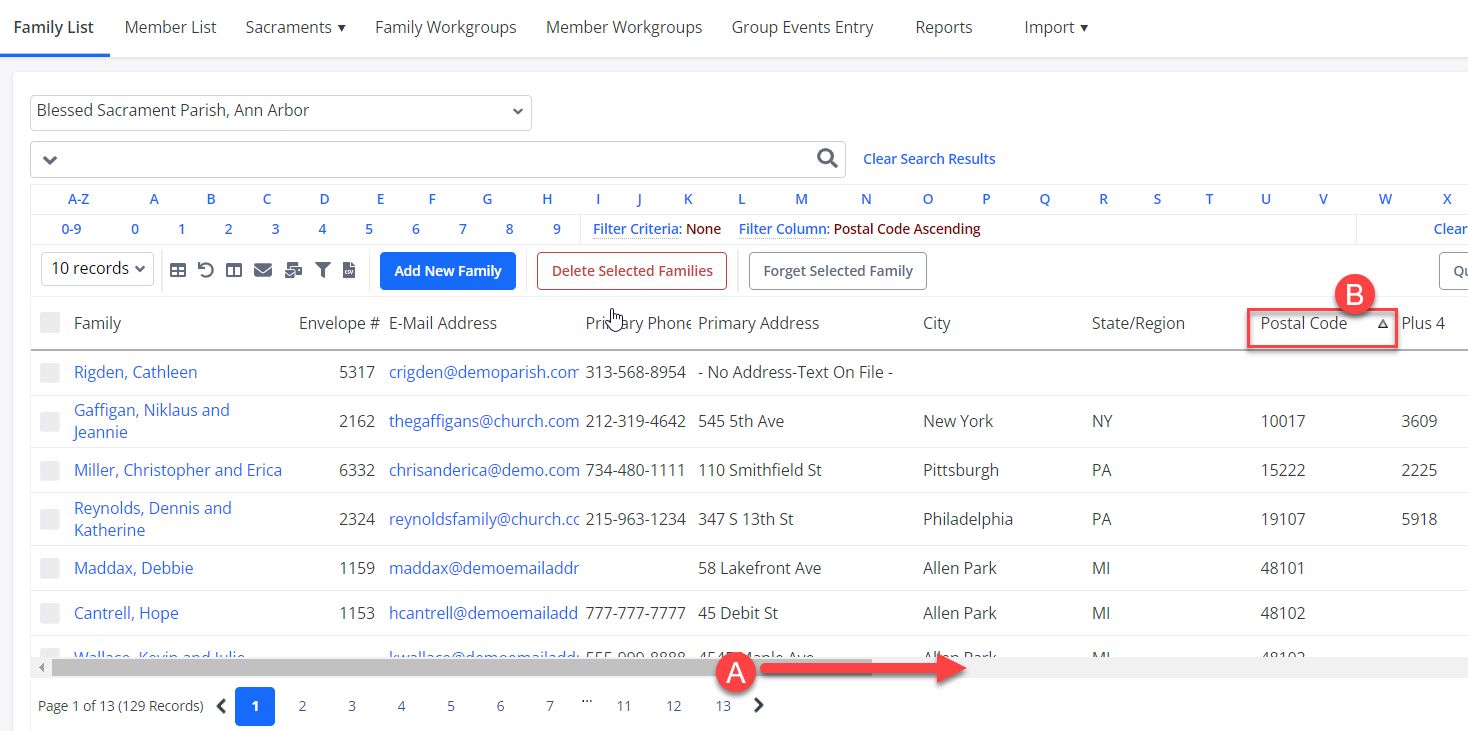Click the postal code 10017 cell
This screenshot has width=1468, height=731.
pyautogui.click(x=1283, y=421)
